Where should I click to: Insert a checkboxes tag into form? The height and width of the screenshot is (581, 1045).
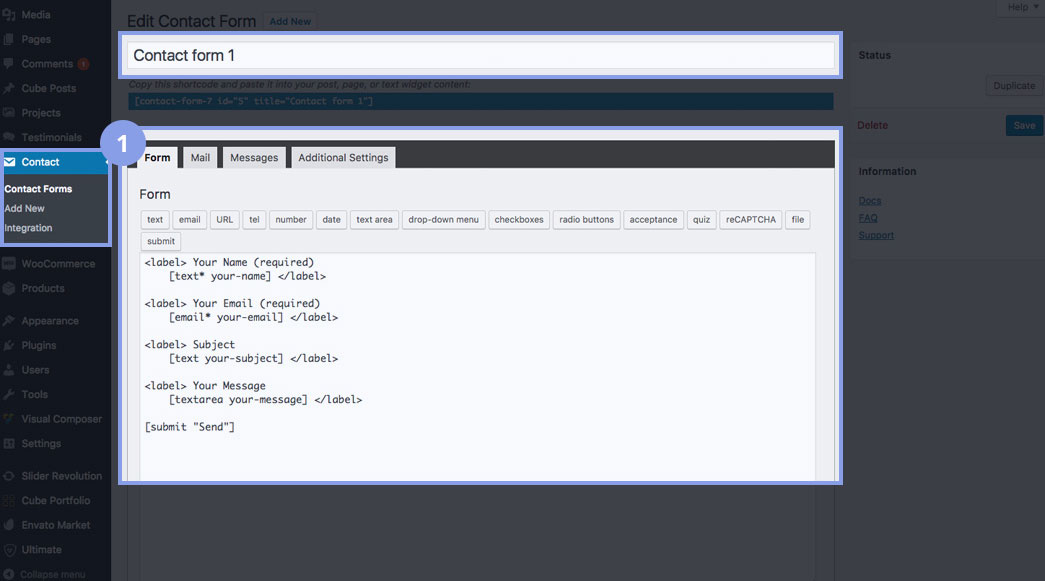519,220
